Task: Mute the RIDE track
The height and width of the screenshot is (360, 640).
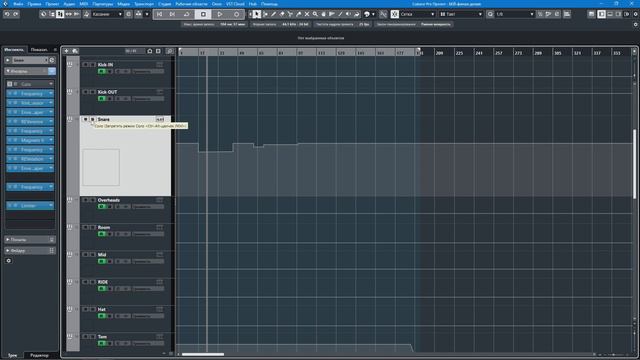Action: point(85,282)
